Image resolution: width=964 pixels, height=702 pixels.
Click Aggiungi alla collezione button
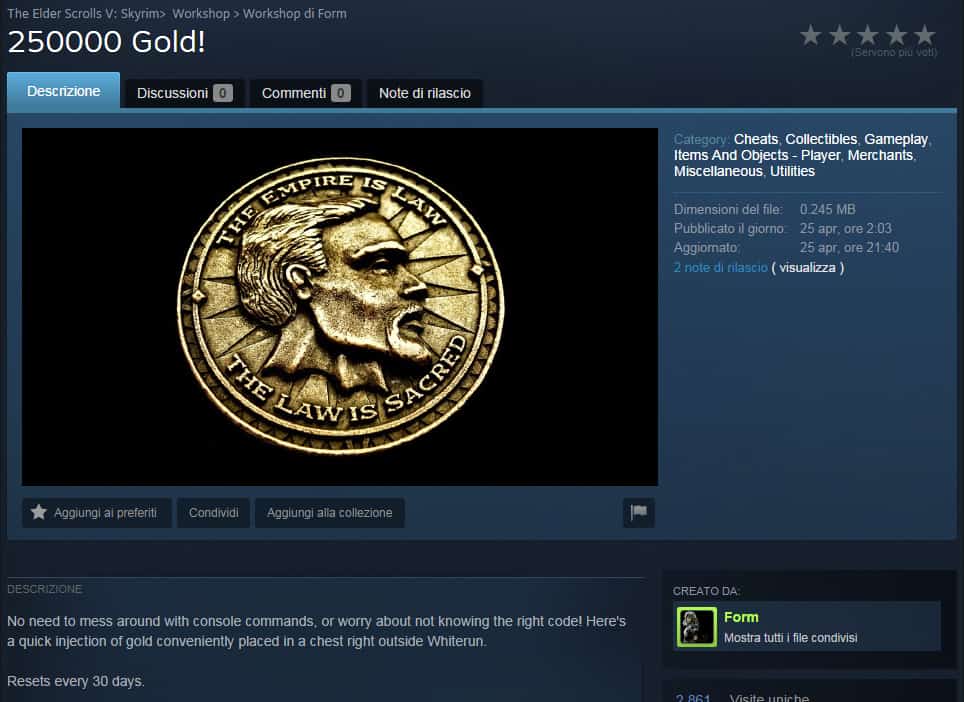pos(329,513)
